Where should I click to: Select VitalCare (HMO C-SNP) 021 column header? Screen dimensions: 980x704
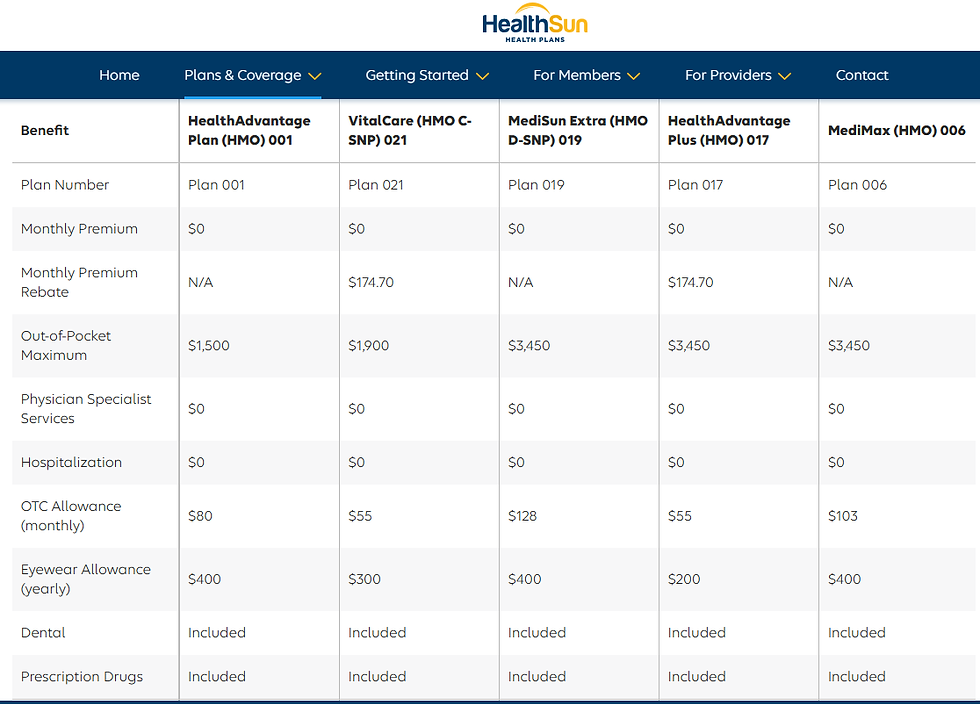click(409, 130)
